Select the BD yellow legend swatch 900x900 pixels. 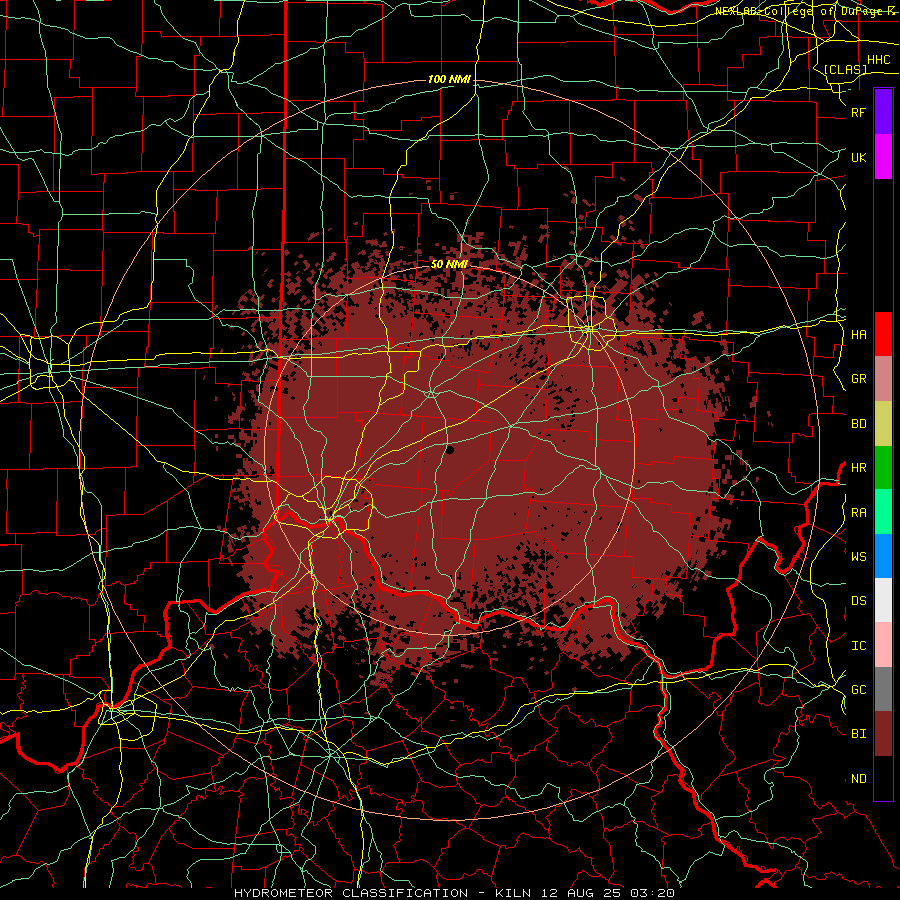[883, 424]
